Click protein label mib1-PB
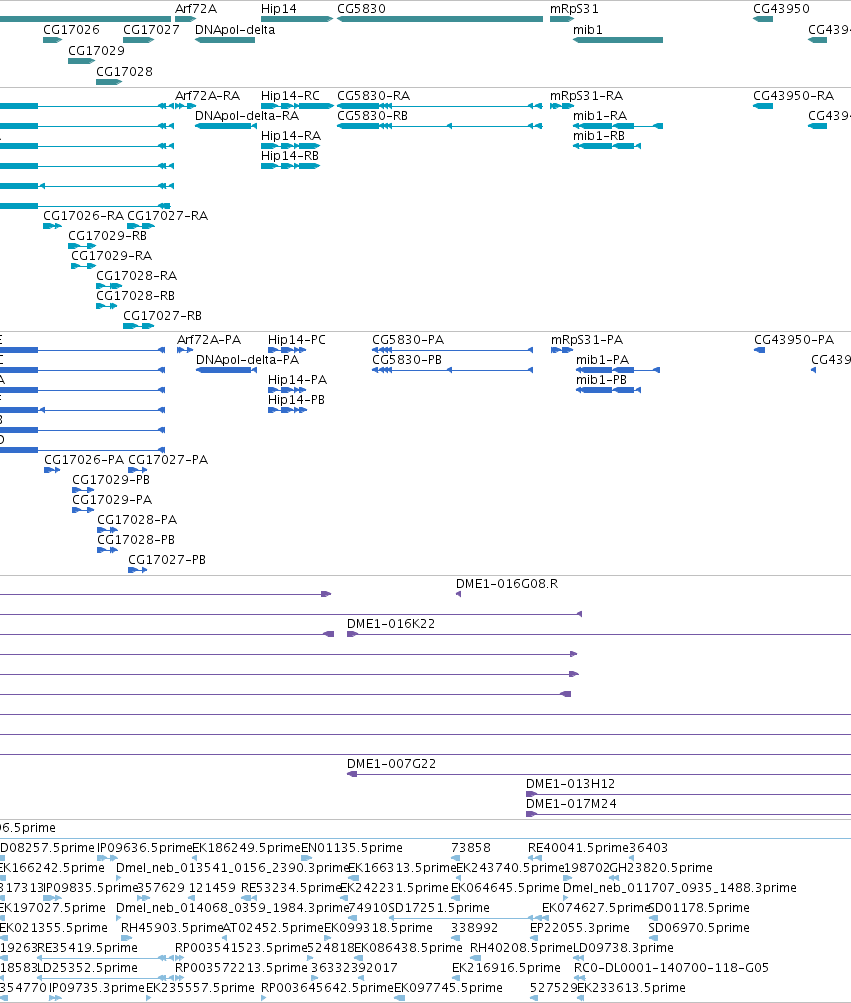This screenshot has height=1003, width=851. (x=601, y=379)
